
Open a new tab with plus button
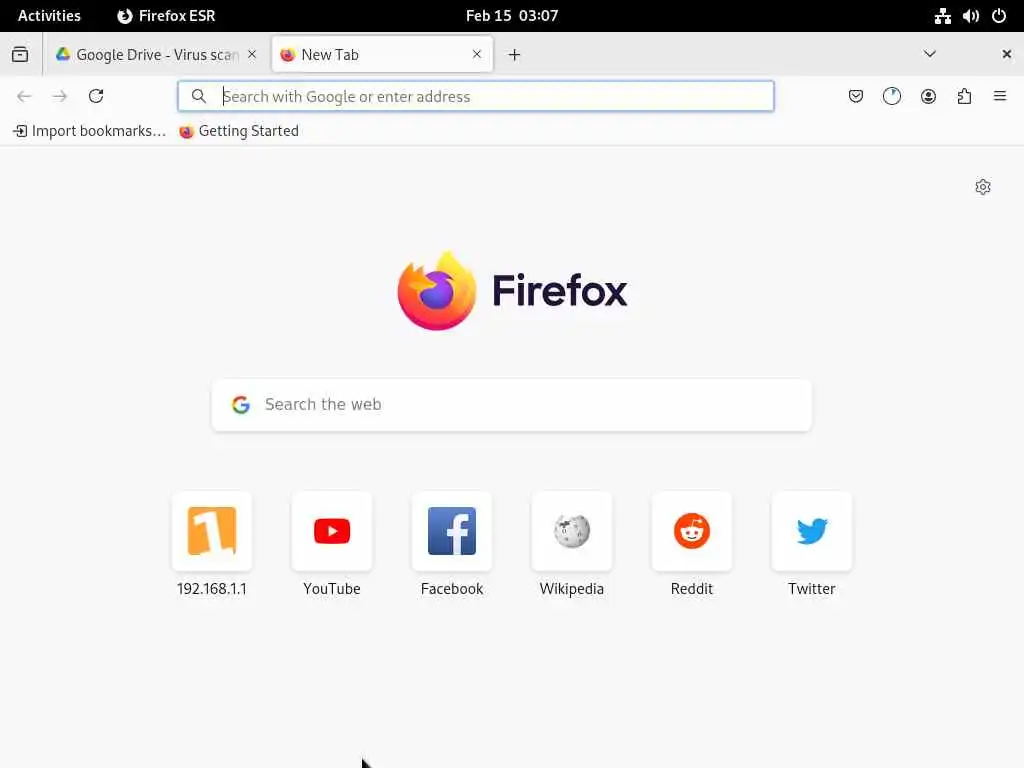[x=515, y=55]
